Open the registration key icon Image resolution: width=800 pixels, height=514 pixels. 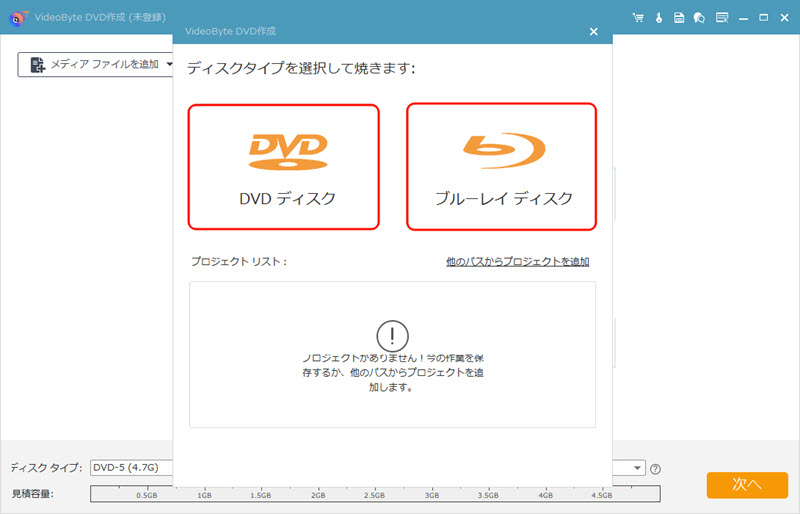click(659, 18)
